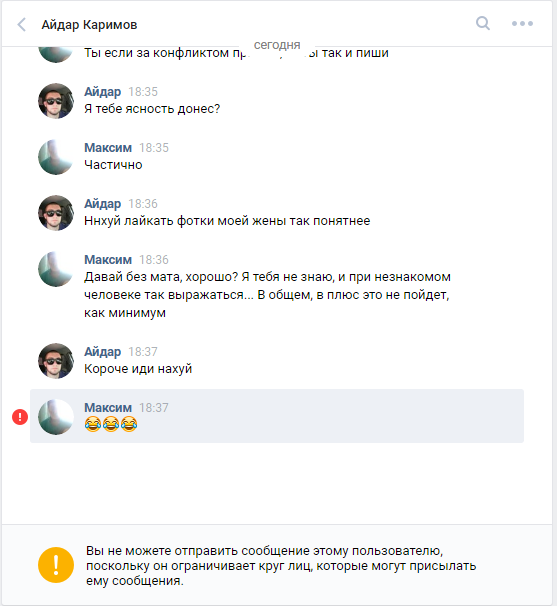Open the three-dot actions menu
The height and width of the screenshot is (606, 557).
click(522, 24)
